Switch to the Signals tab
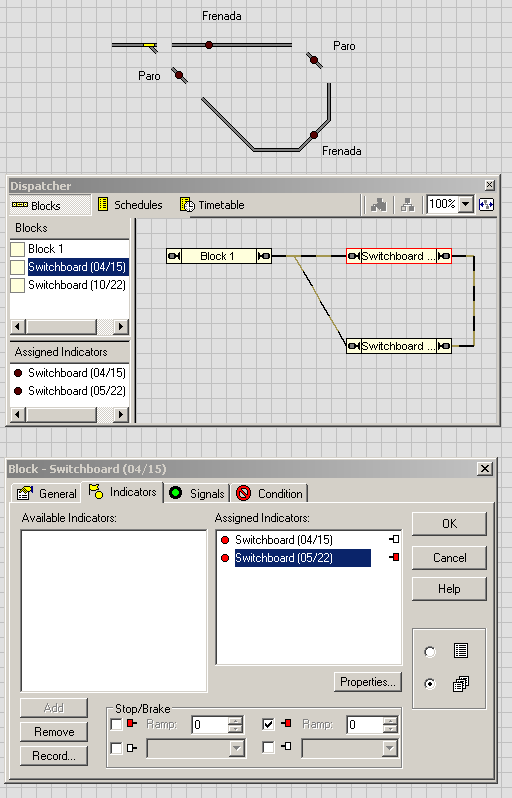Viewport: 512px width, 798px height. tap(197, 493)
